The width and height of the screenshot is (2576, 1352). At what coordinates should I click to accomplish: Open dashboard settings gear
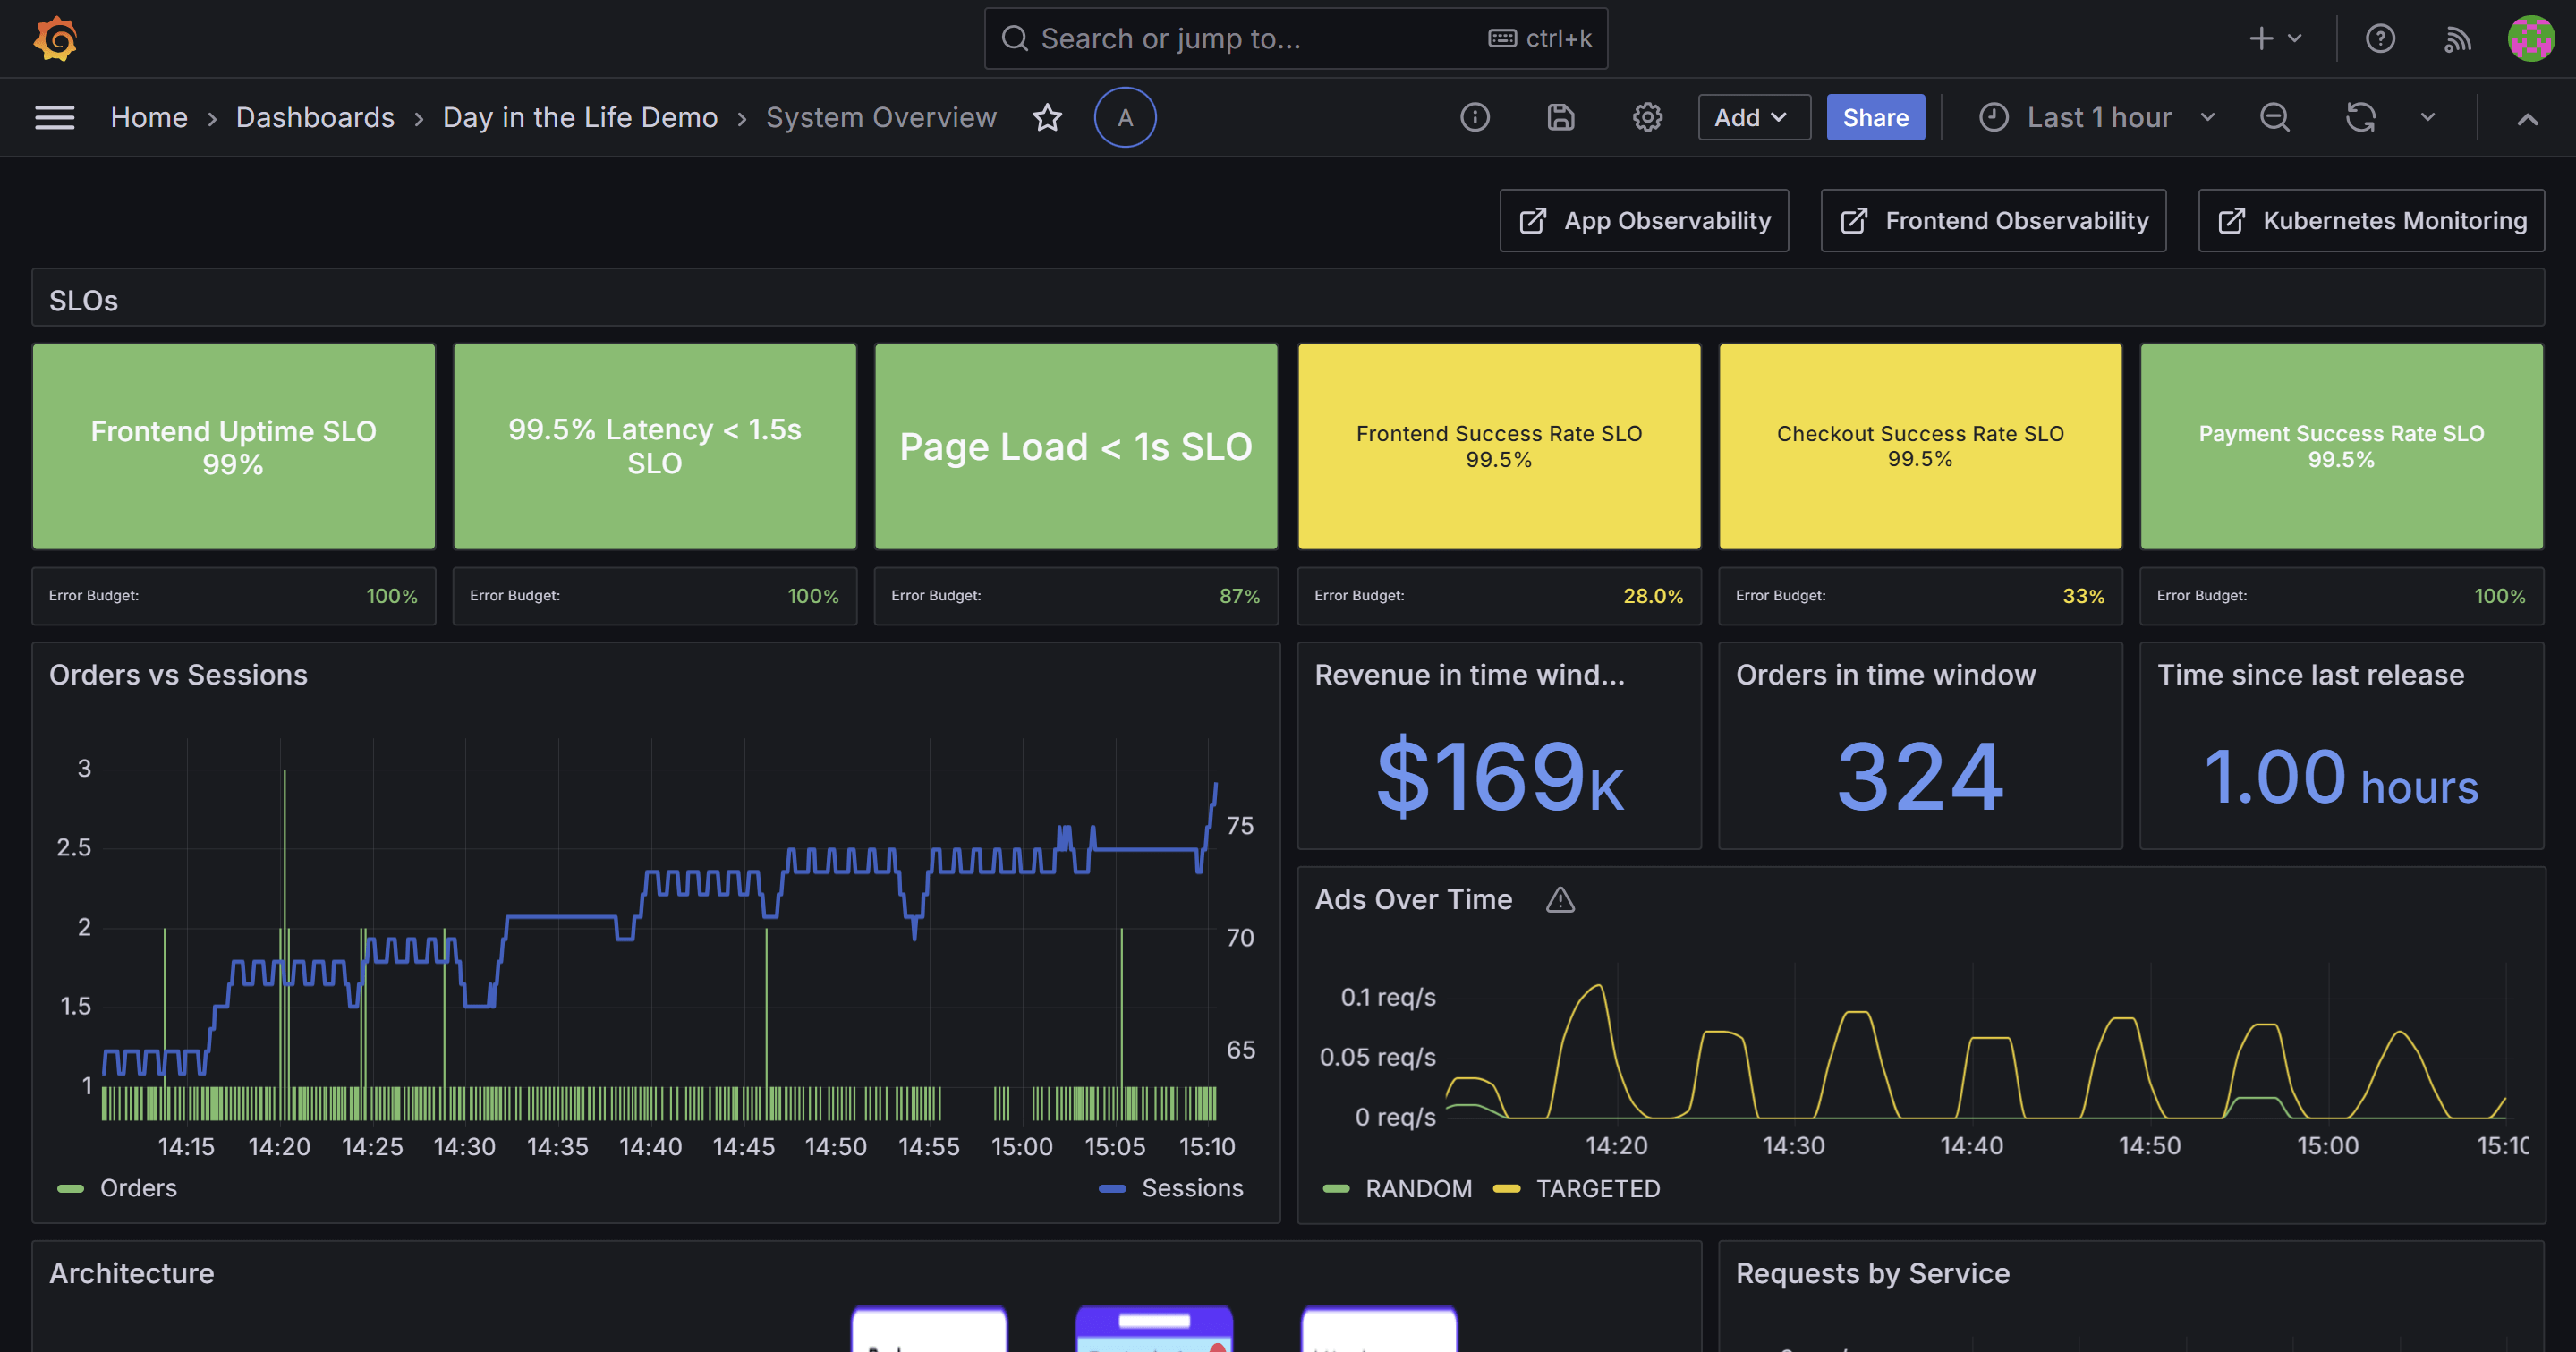click(x=1647, y=118)
